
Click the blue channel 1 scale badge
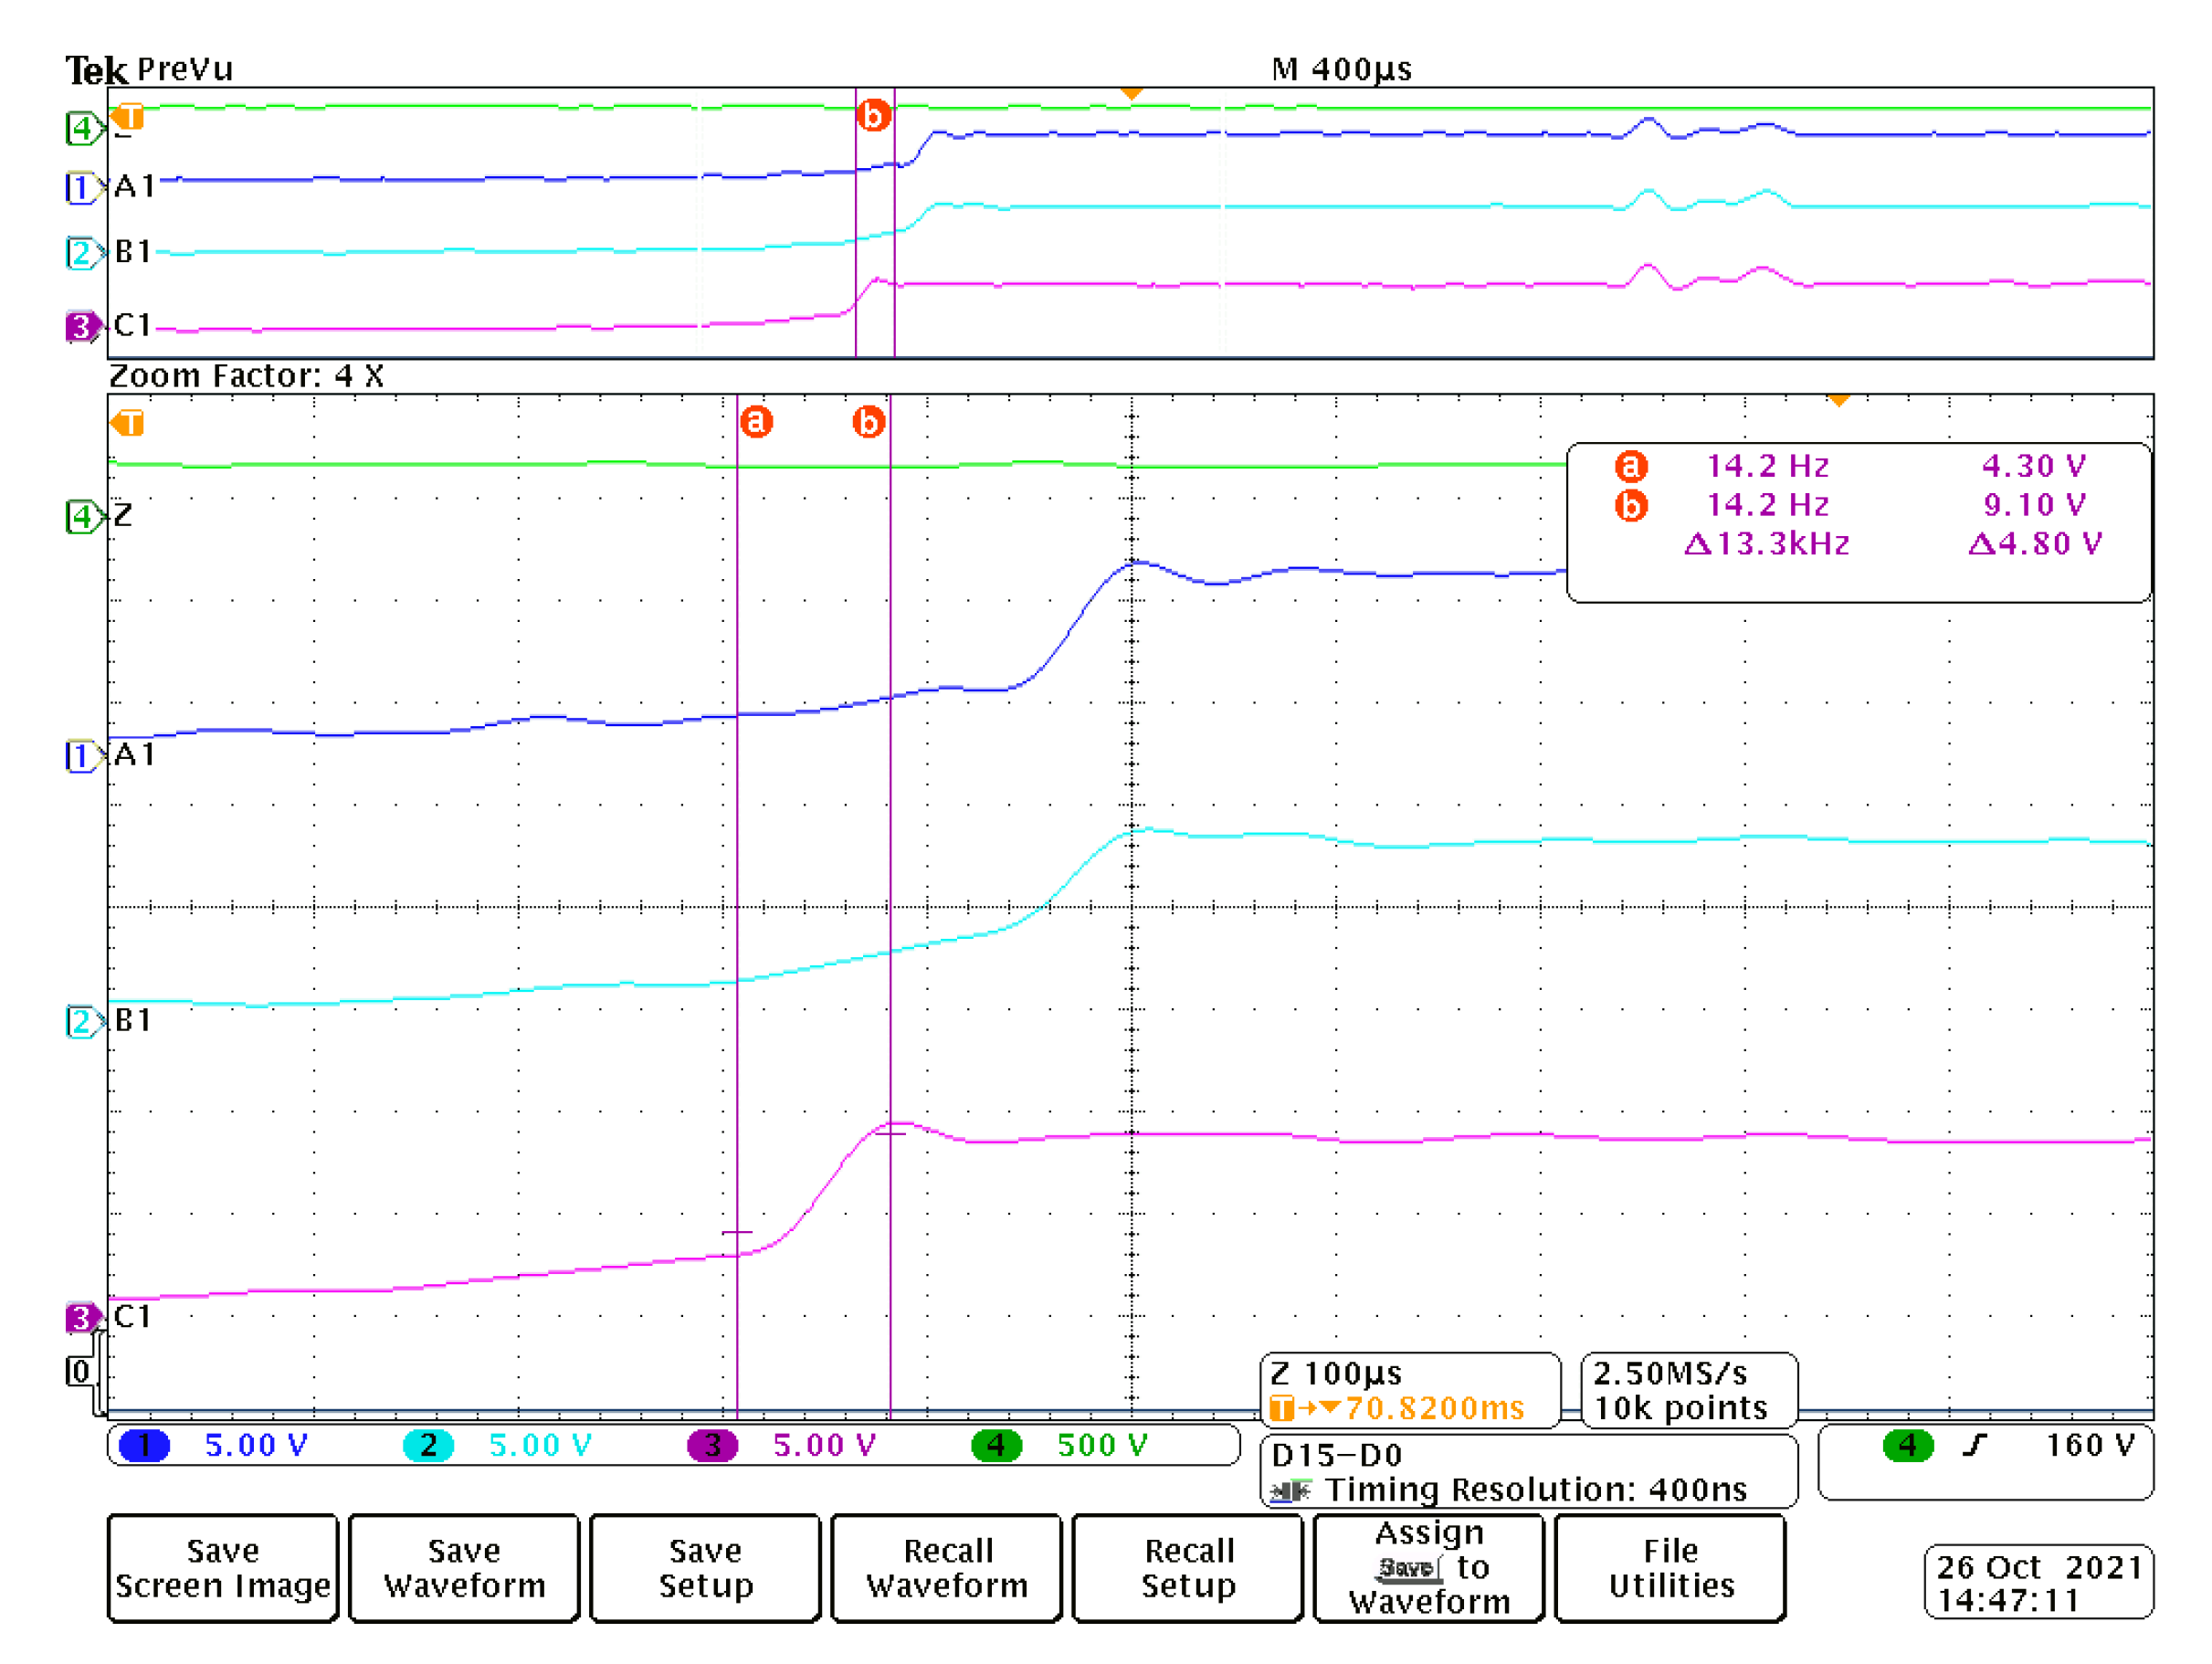tap(144, 1445)
